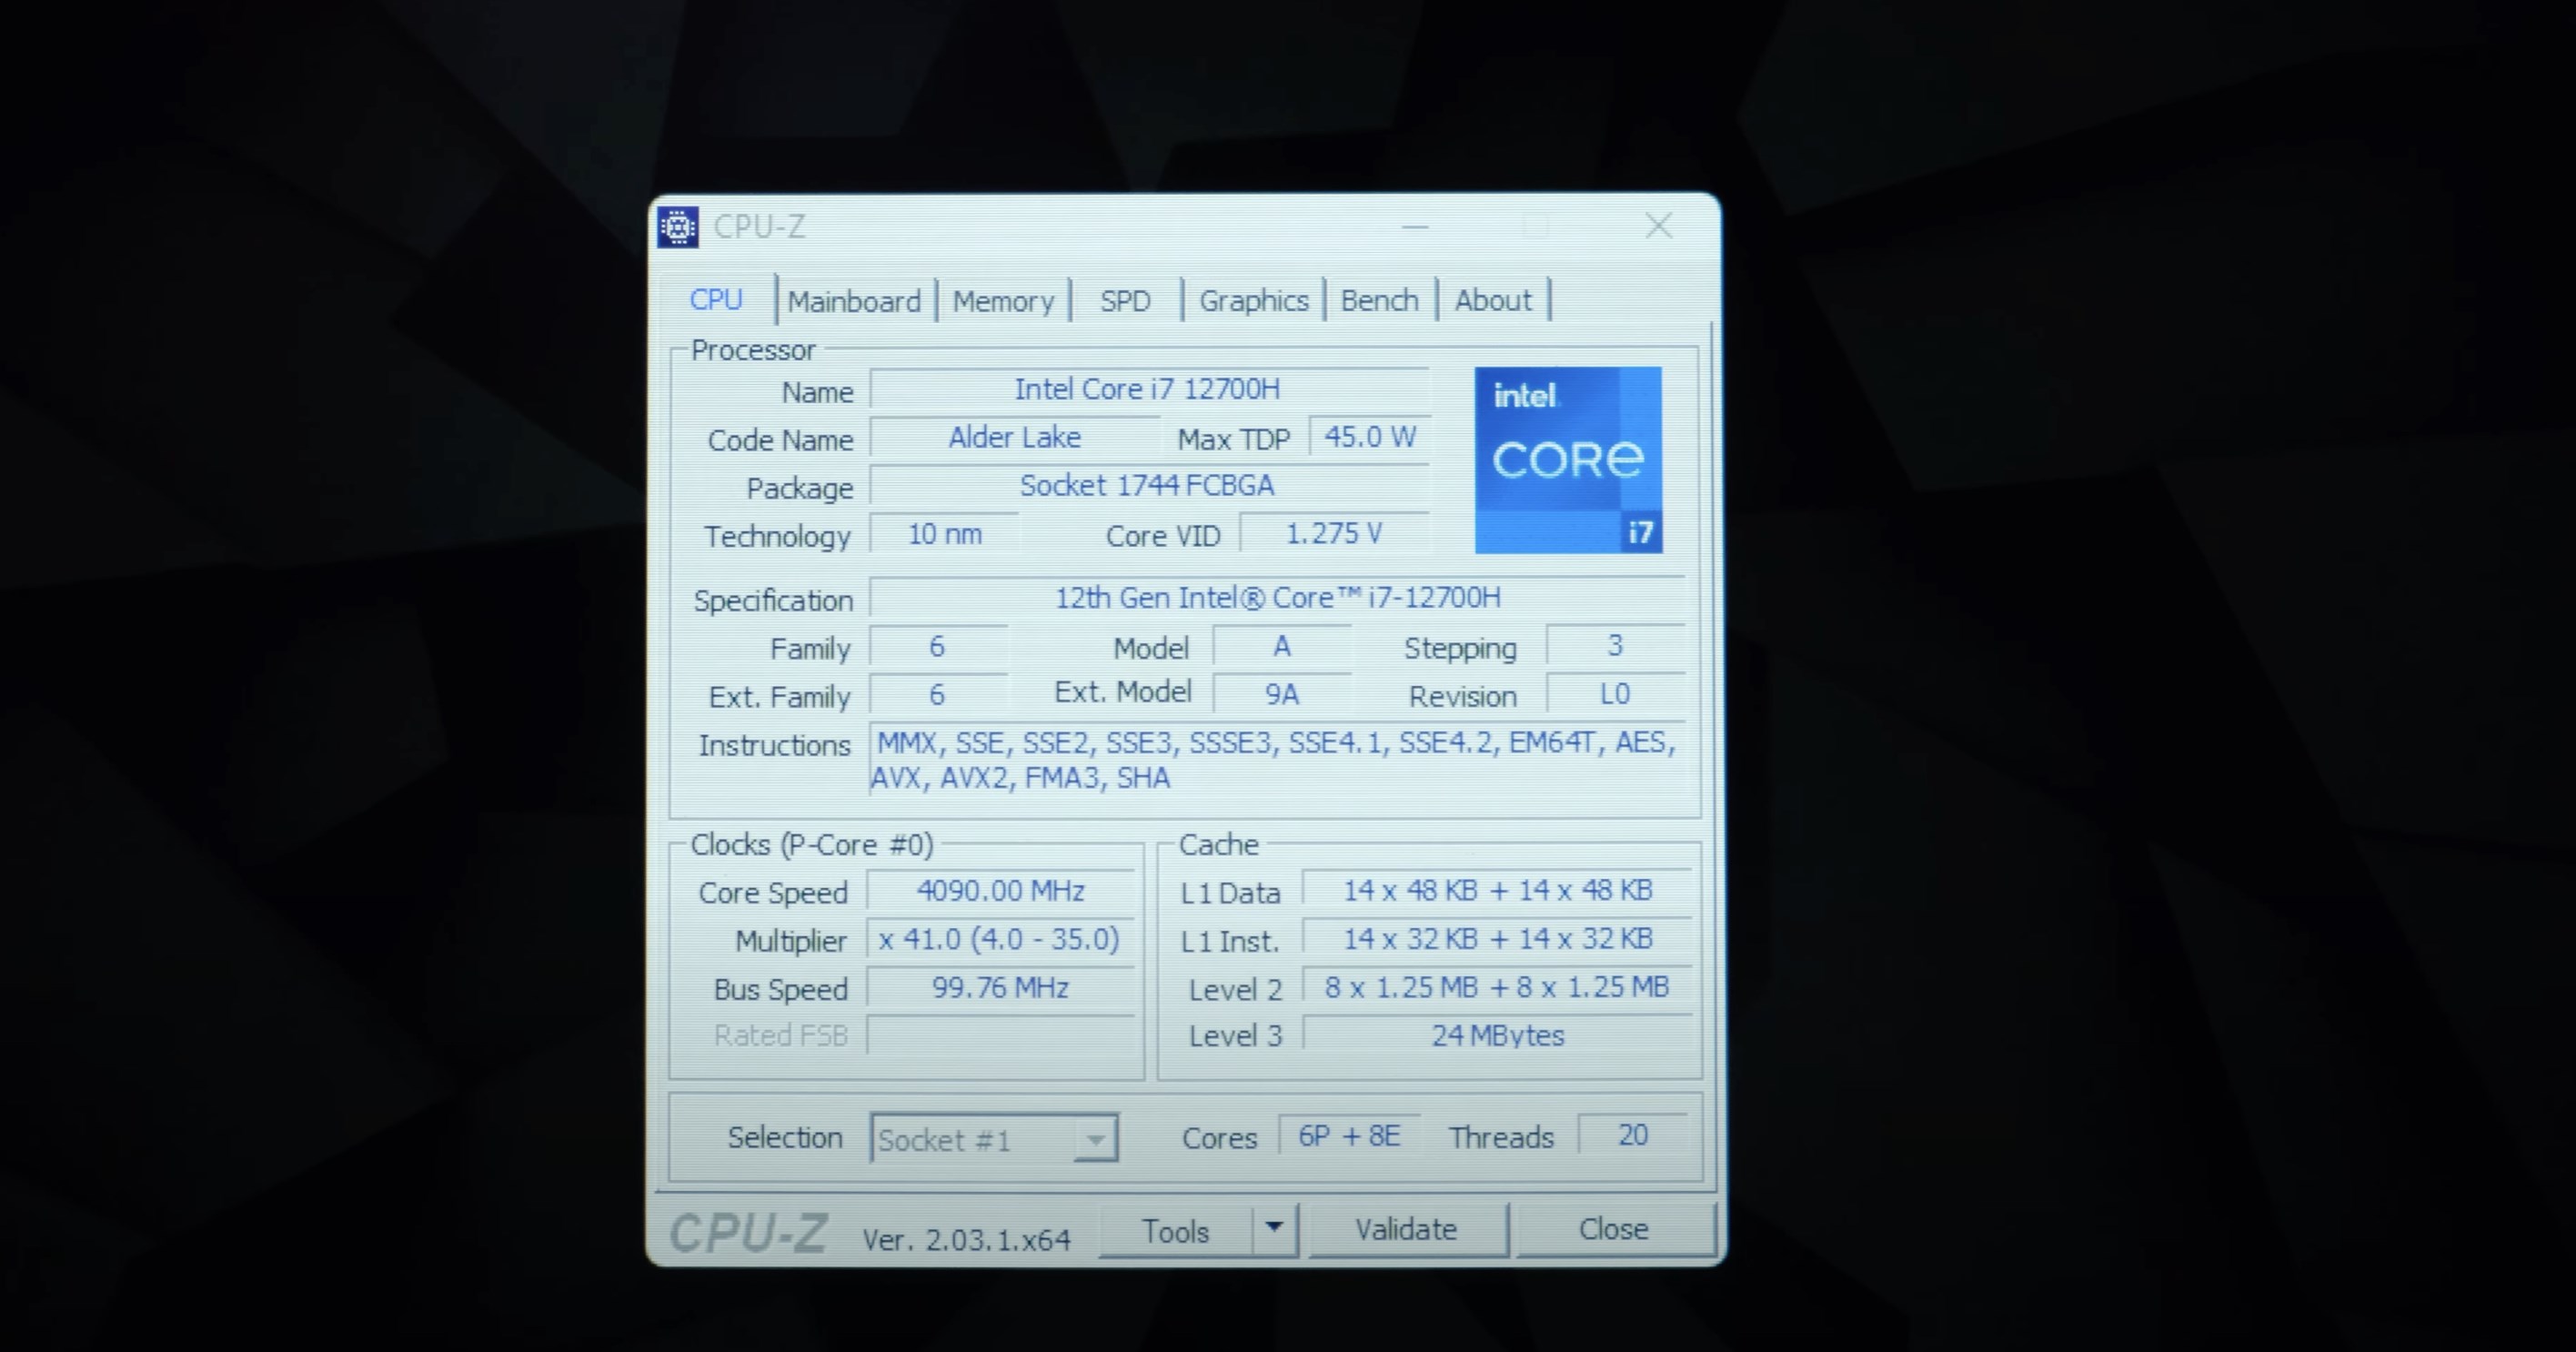2576x1352 pixels.
Task: Switch to the Mainboard tab
Action: 854,301
